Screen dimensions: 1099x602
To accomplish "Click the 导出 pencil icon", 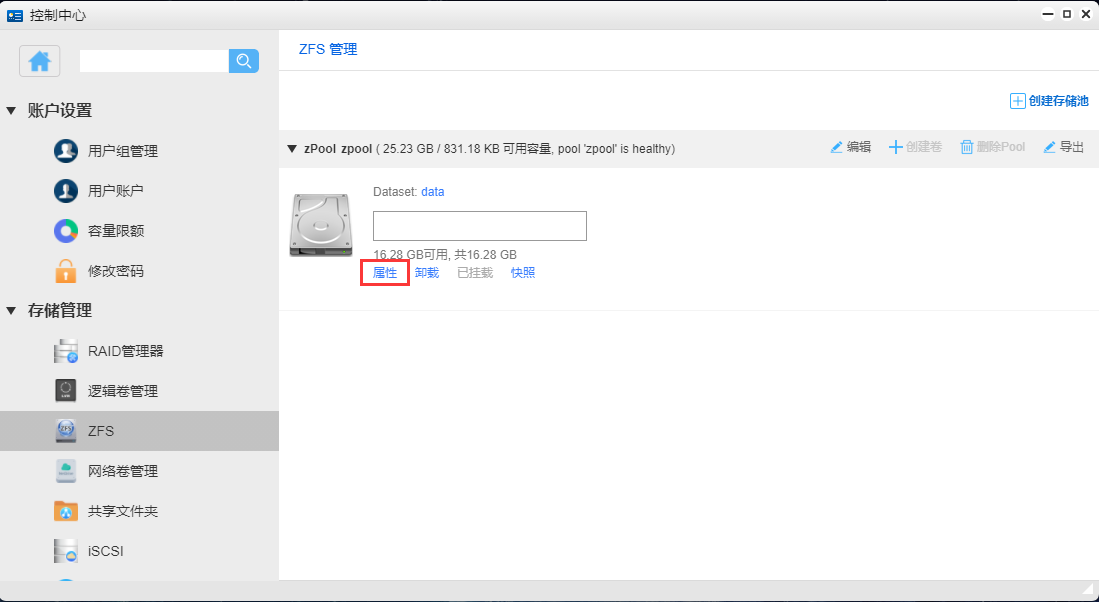I will [1049, 147].
